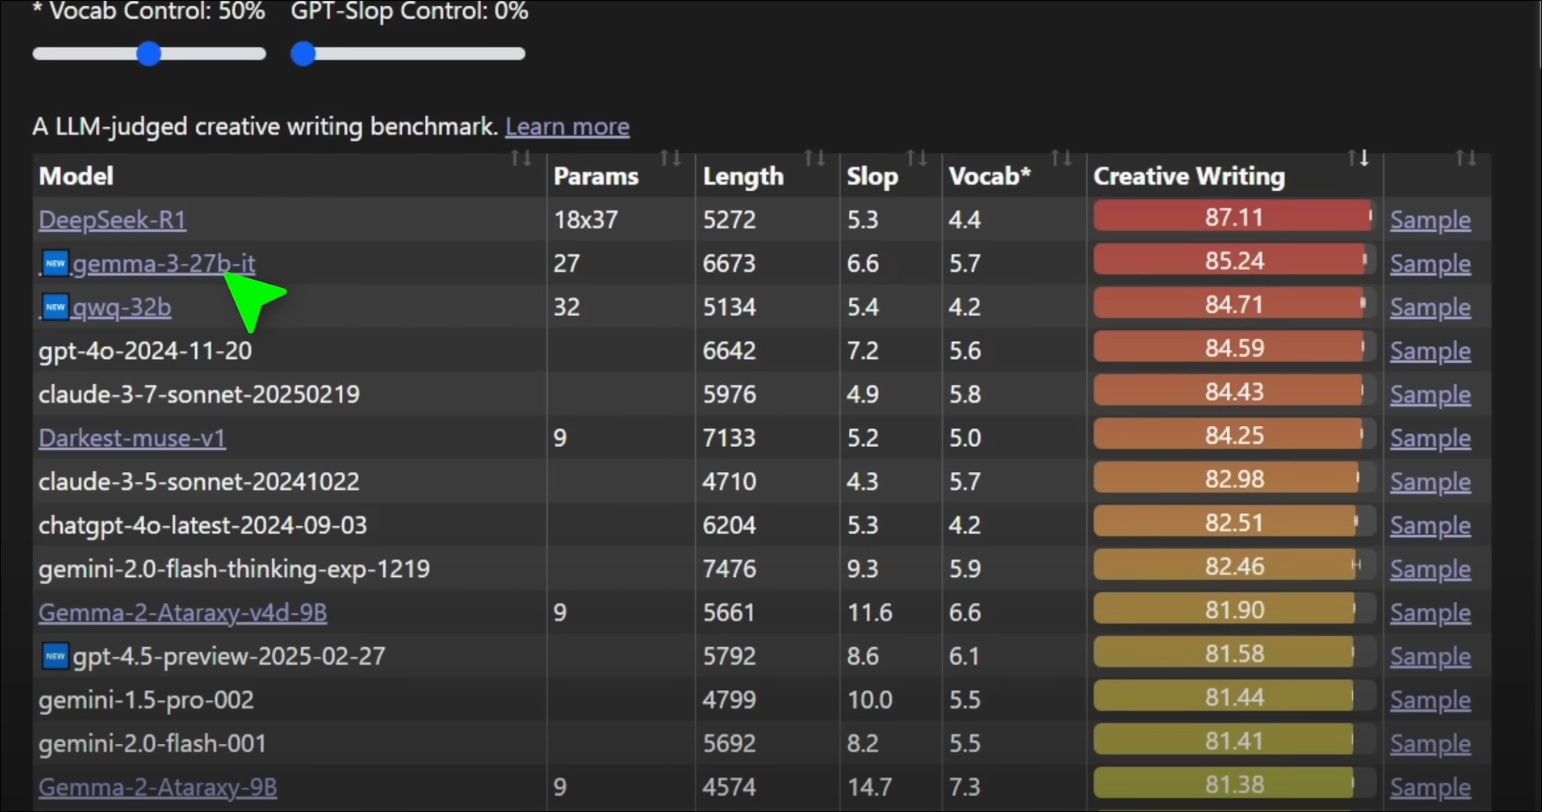The height and width of the screenshot is (812, 1542).
Task: Click the Creative Writing column header text
Action: tap(1189, 176)
